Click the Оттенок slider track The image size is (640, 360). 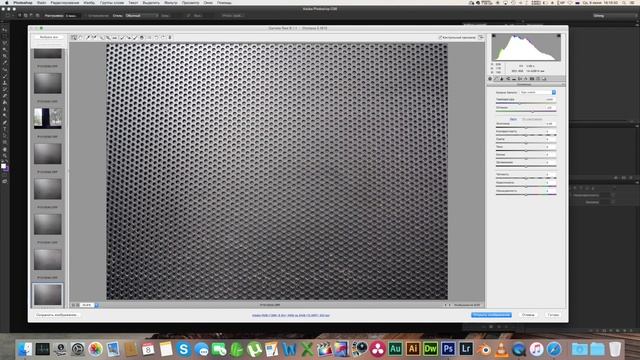pos(526,111)
